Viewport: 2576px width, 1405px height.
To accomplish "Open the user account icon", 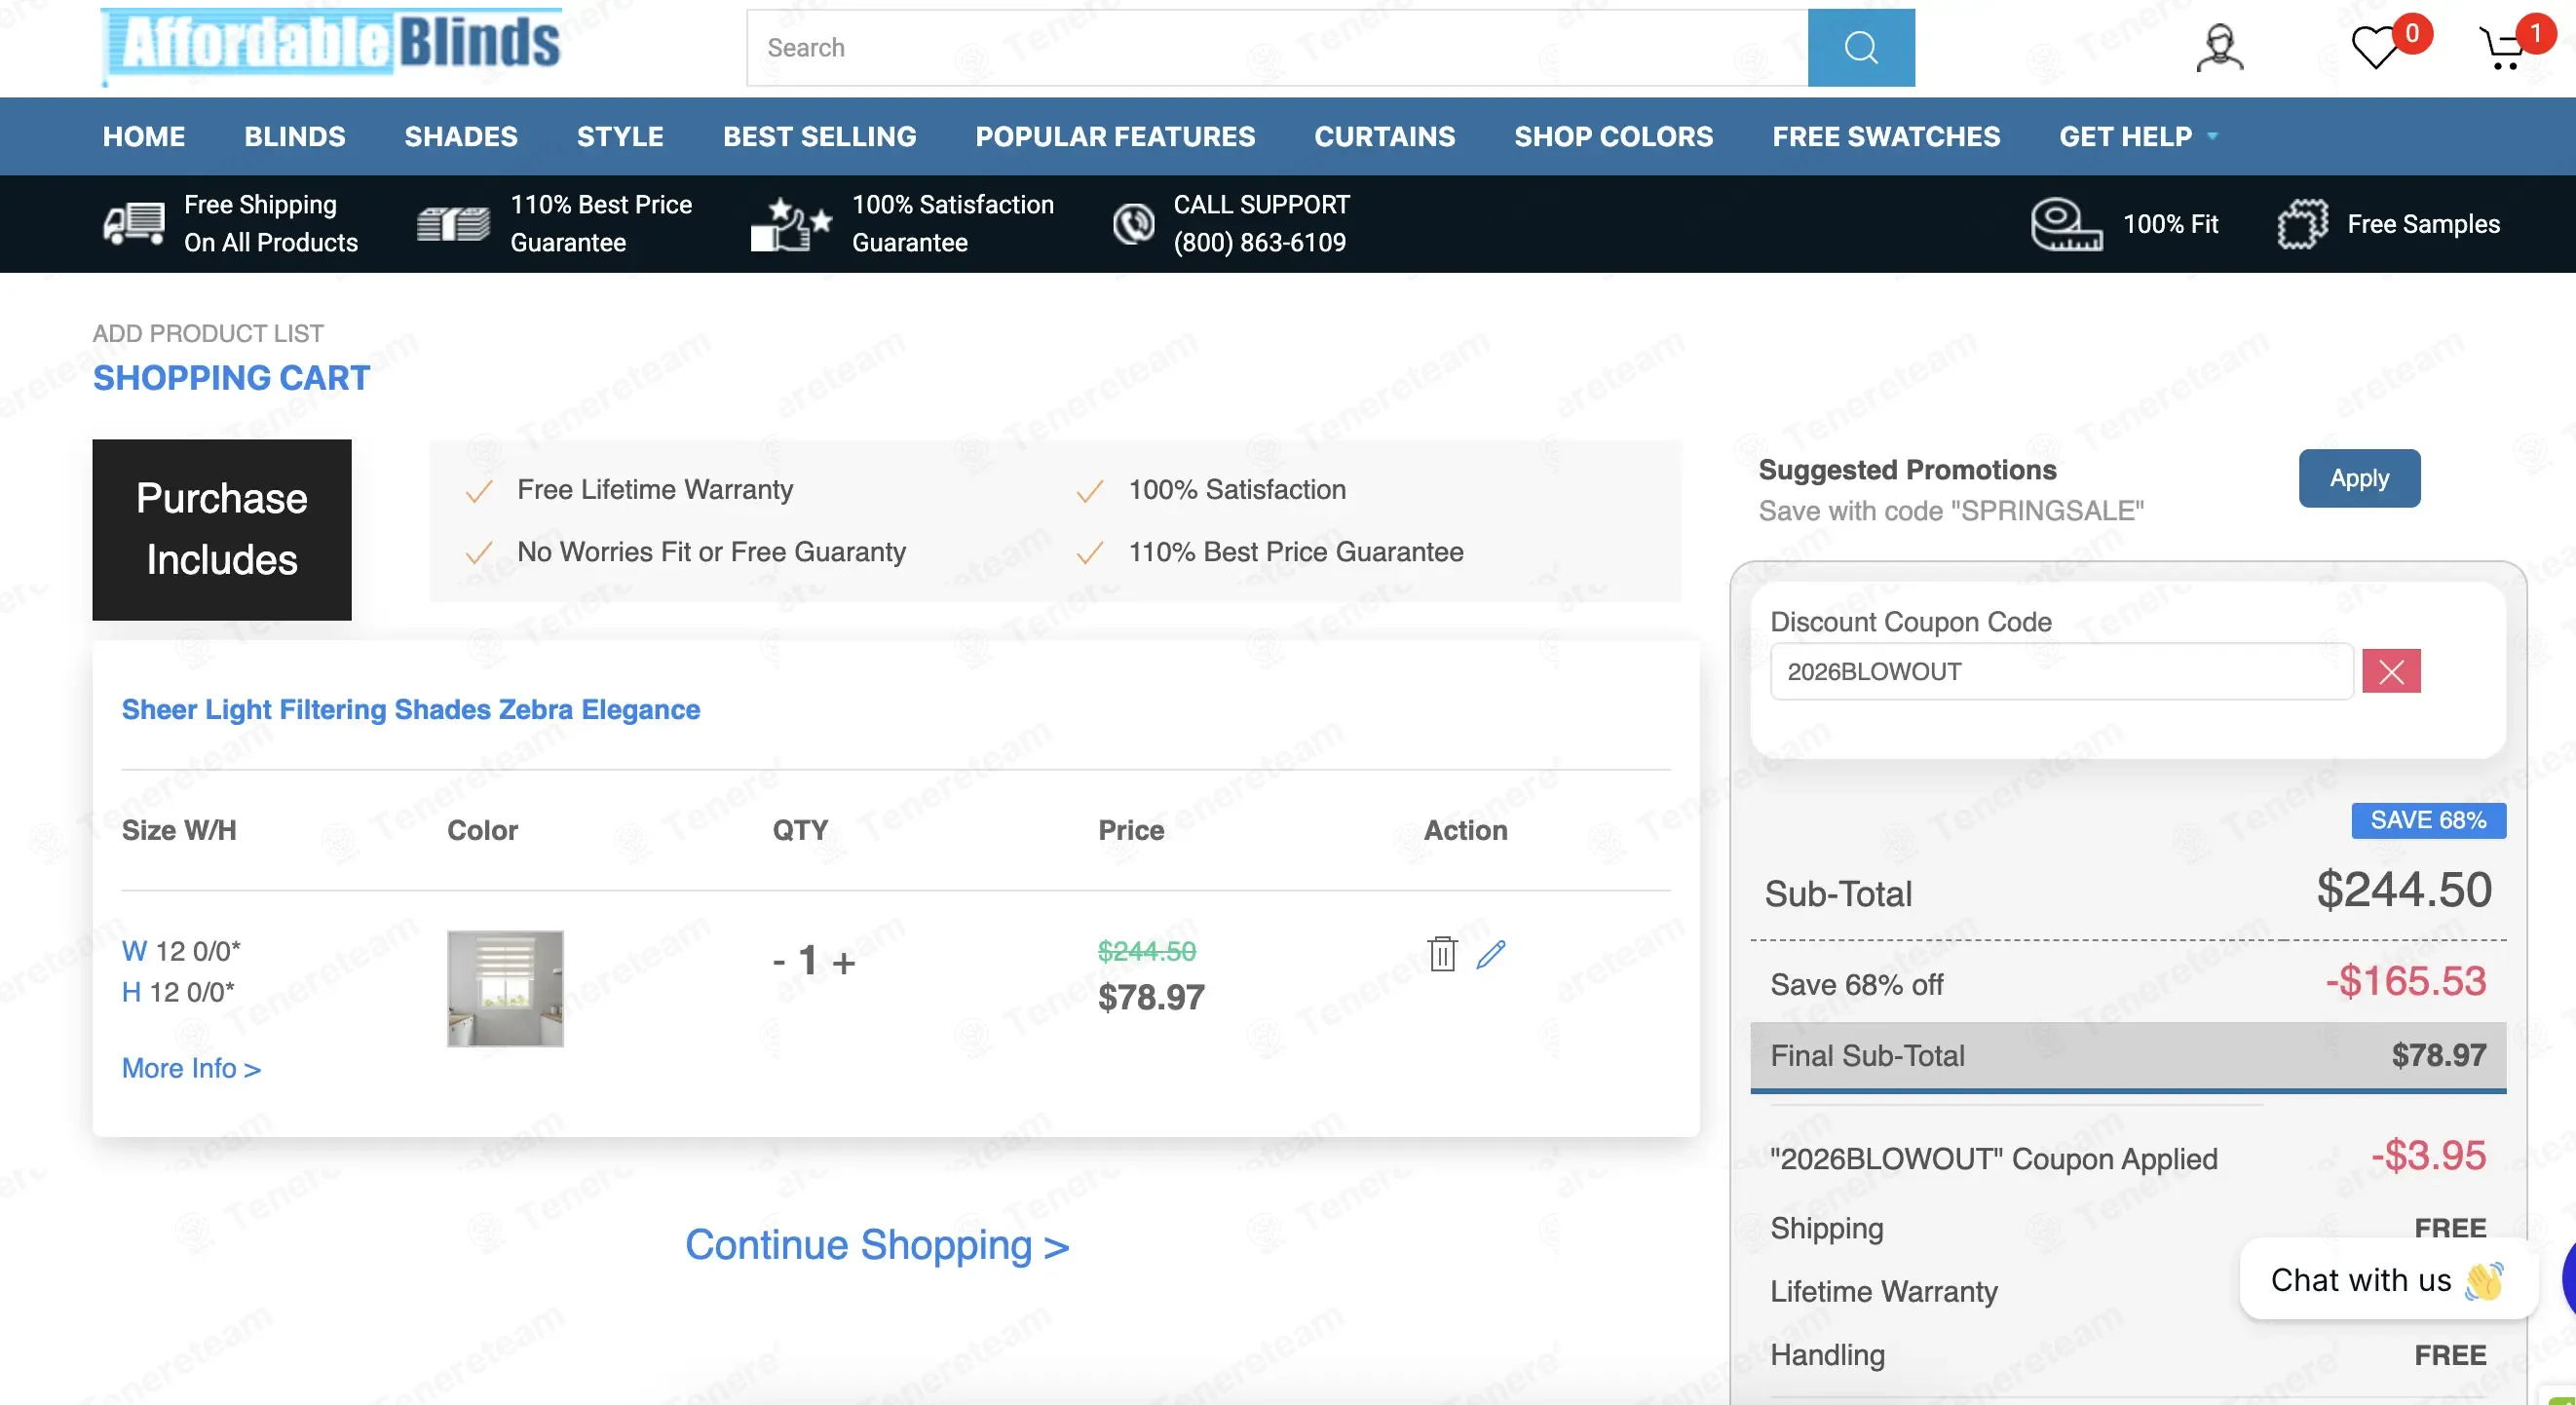I will 2219,48.
